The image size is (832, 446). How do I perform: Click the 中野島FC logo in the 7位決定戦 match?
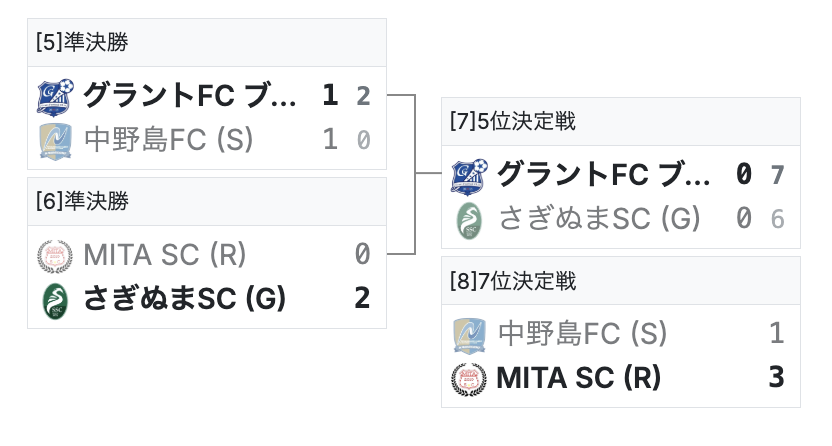click(468, 333)
